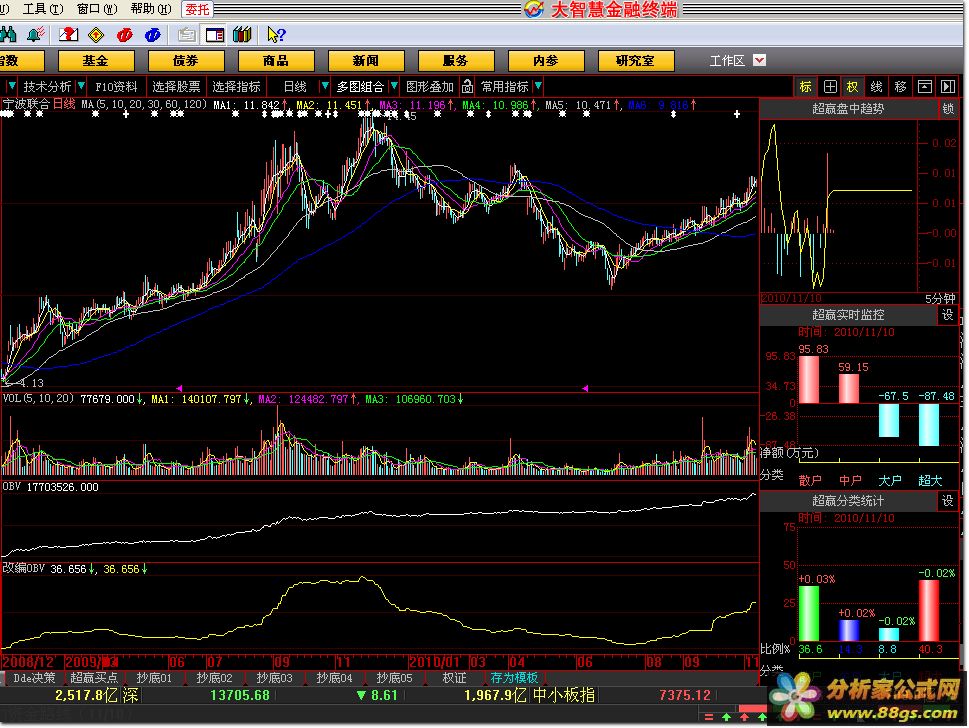Open the 窗口(W) menu

(x=96, y=9)
